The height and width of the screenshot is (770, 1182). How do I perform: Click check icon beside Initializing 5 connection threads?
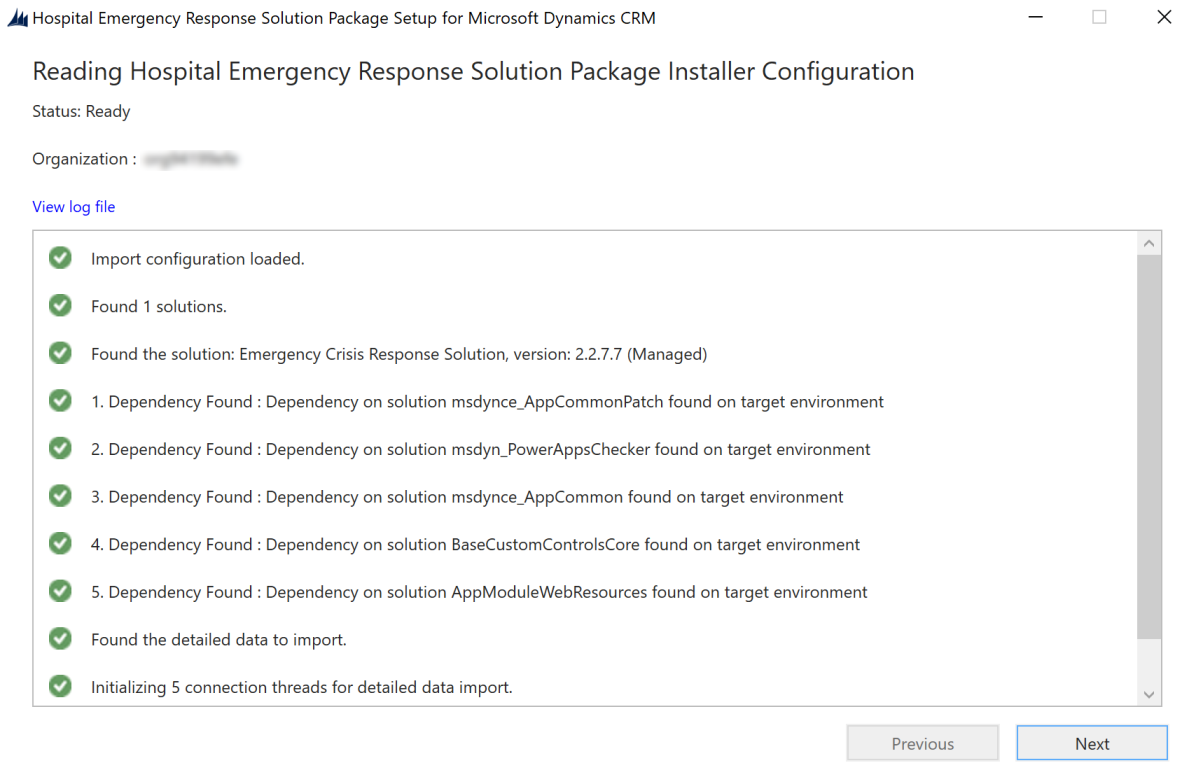pos(61,687)
